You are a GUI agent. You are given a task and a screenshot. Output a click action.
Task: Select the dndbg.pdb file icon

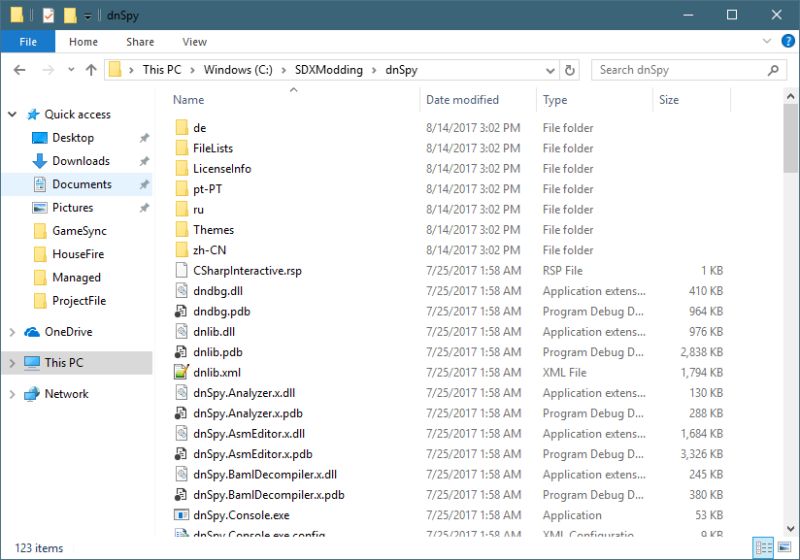coord(181,311)
